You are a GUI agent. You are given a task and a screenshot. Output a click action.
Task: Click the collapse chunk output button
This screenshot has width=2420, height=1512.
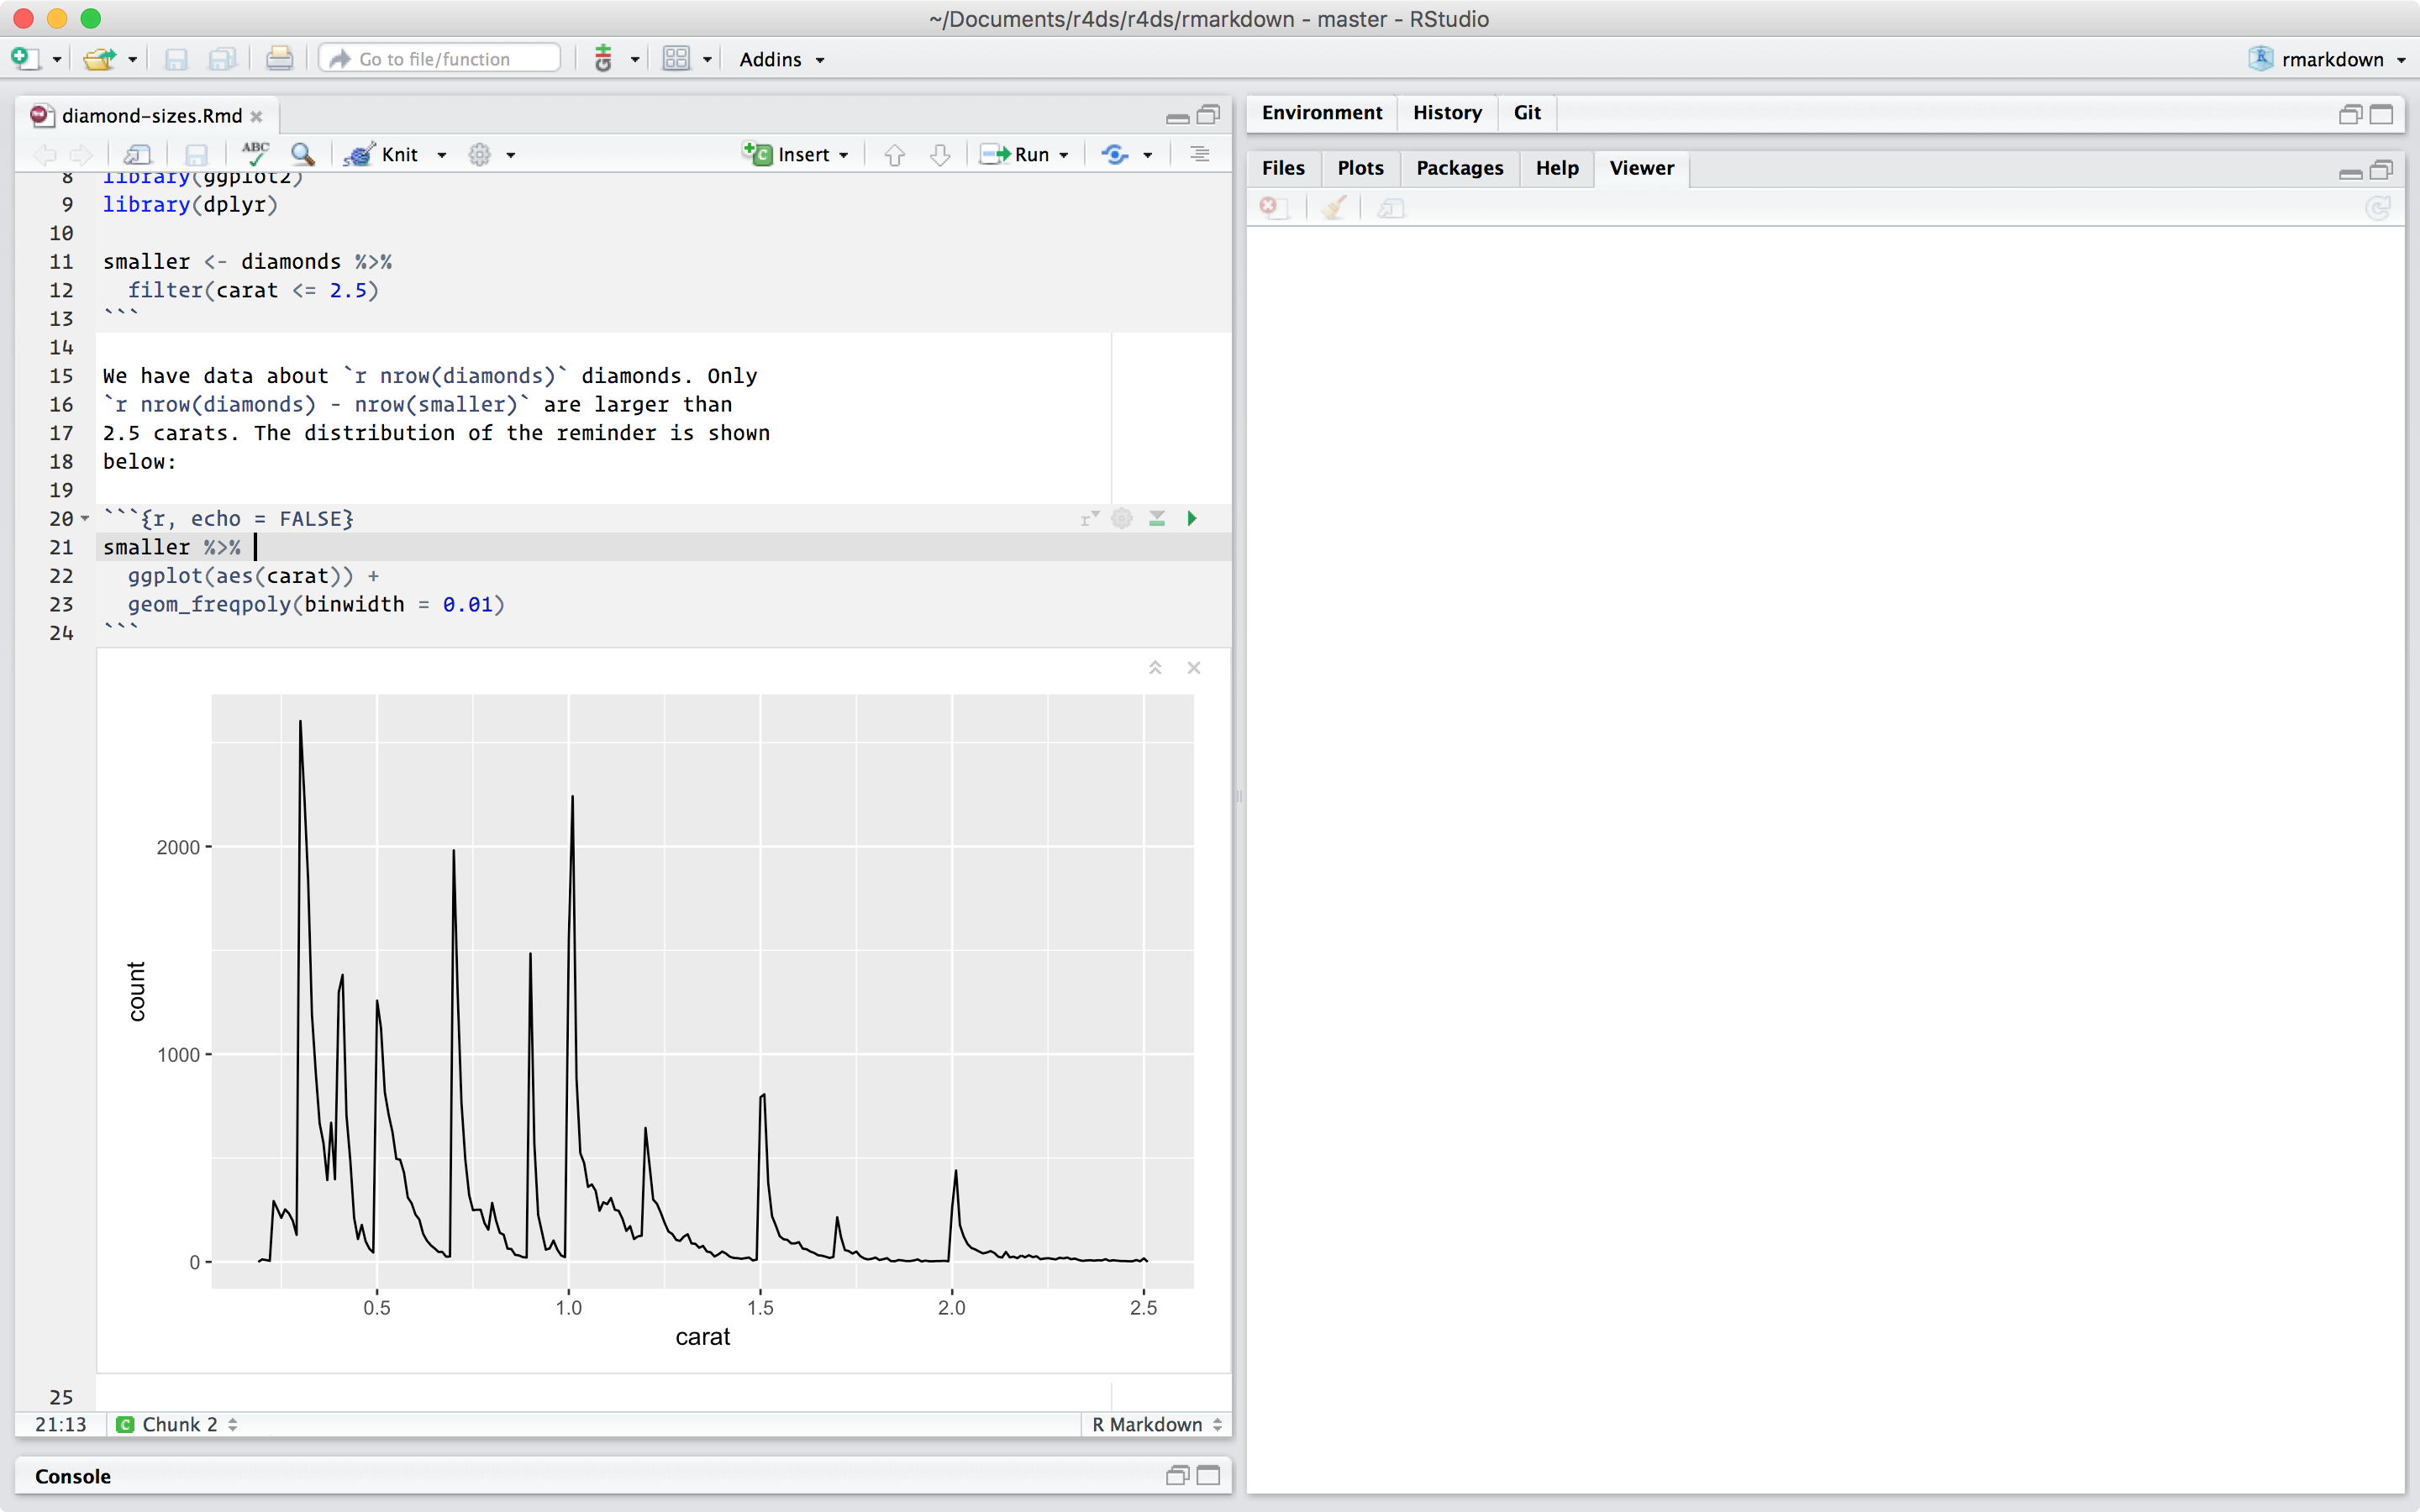[x=1155, y=665]
